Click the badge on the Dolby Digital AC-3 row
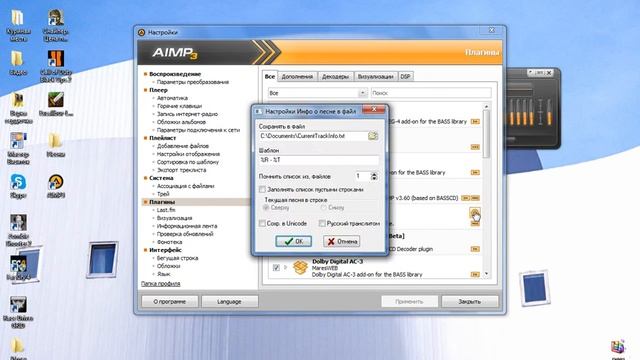Image resolution: width=640 pixels, height=360 pixels. coord(475,274)
